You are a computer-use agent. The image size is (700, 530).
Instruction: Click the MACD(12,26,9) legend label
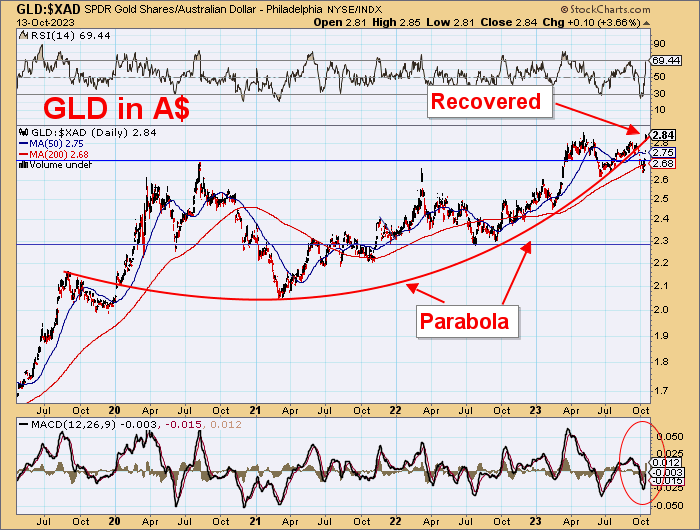tap(73, 425)
